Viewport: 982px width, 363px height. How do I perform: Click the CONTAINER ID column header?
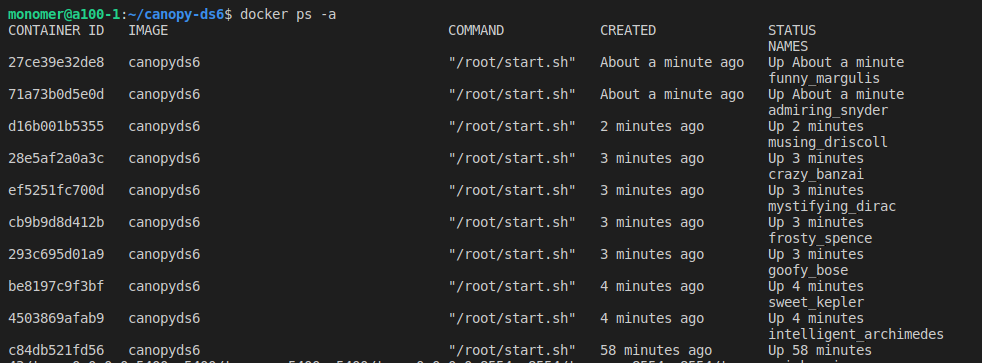pos(56,31)
